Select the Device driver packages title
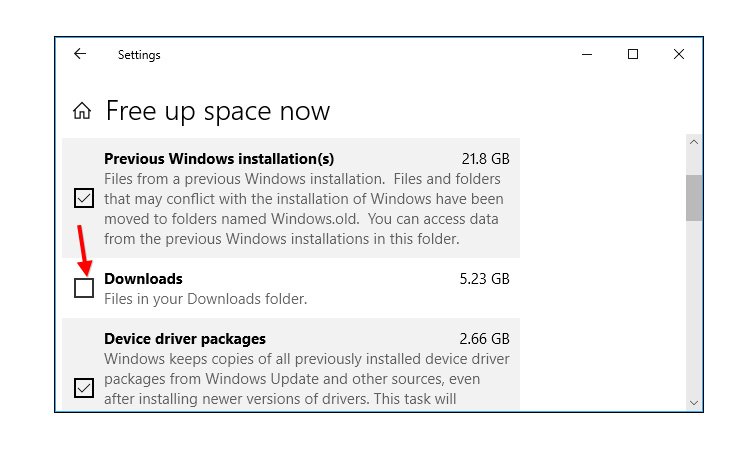Viewport: 750px width, 450px height. [x=185, y=338]
